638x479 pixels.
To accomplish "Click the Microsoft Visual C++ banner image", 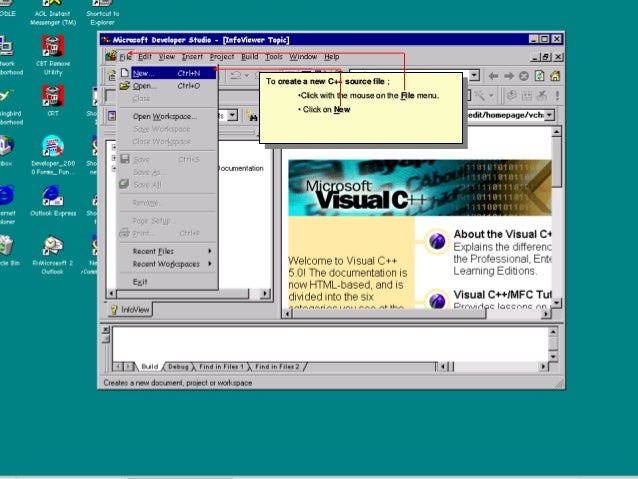I will click(x=420, y=188).
